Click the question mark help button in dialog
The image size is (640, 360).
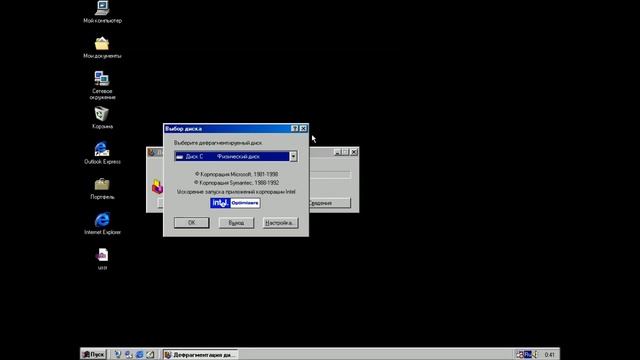tap(295, 129)
